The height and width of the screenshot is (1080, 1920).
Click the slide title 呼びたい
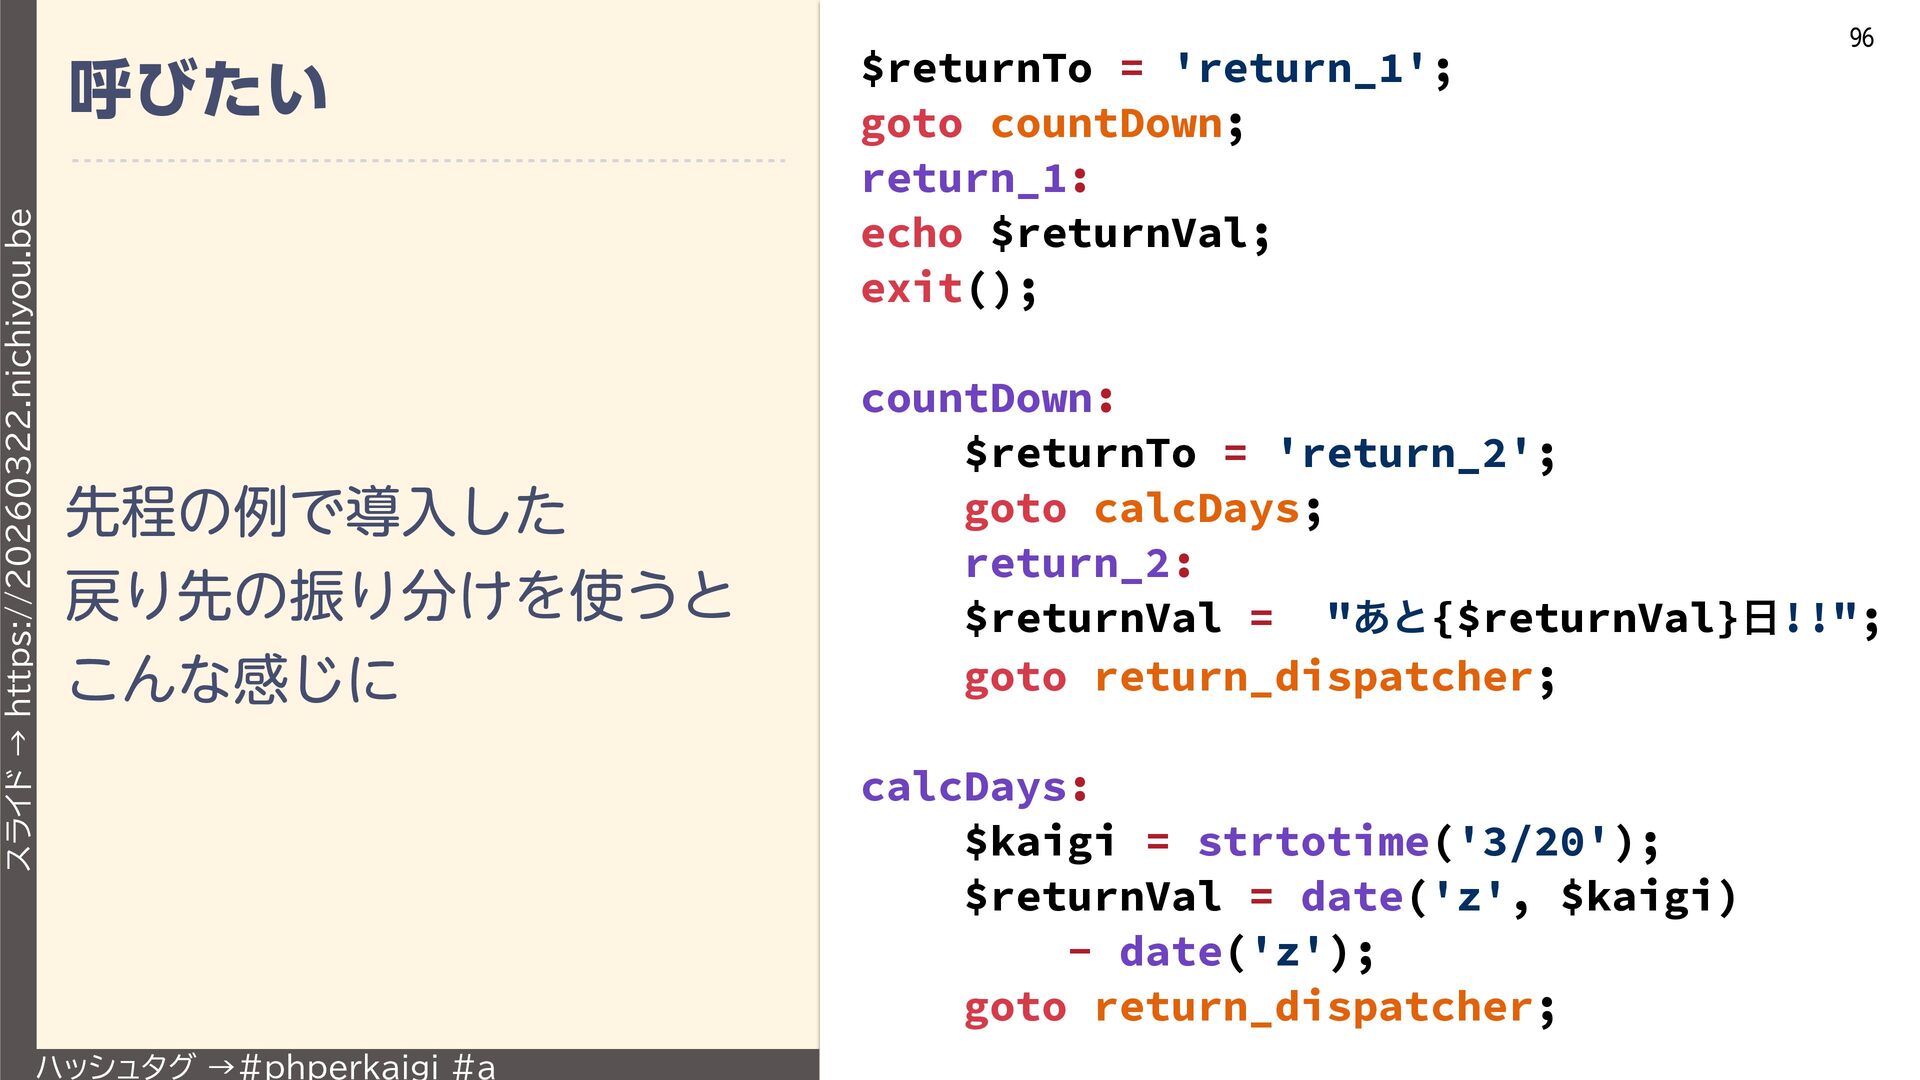pyautogui.click(x=198, y=90)
